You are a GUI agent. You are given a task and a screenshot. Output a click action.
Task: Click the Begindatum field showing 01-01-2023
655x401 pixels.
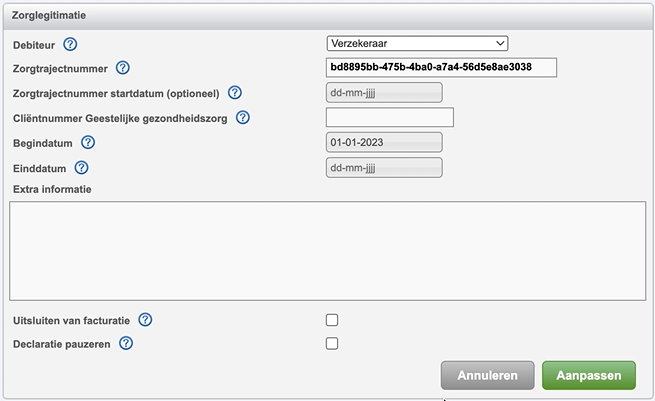(384, 142)
